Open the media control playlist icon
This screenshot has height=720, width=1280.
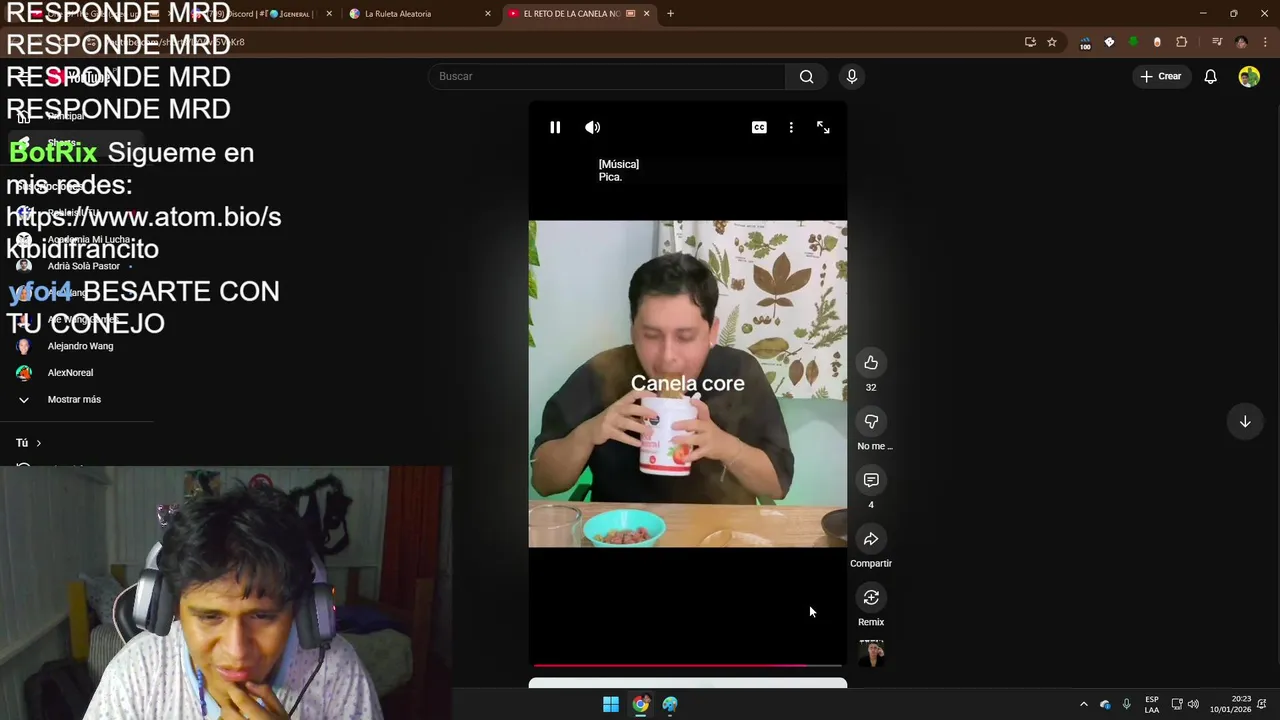[1217, 42]
